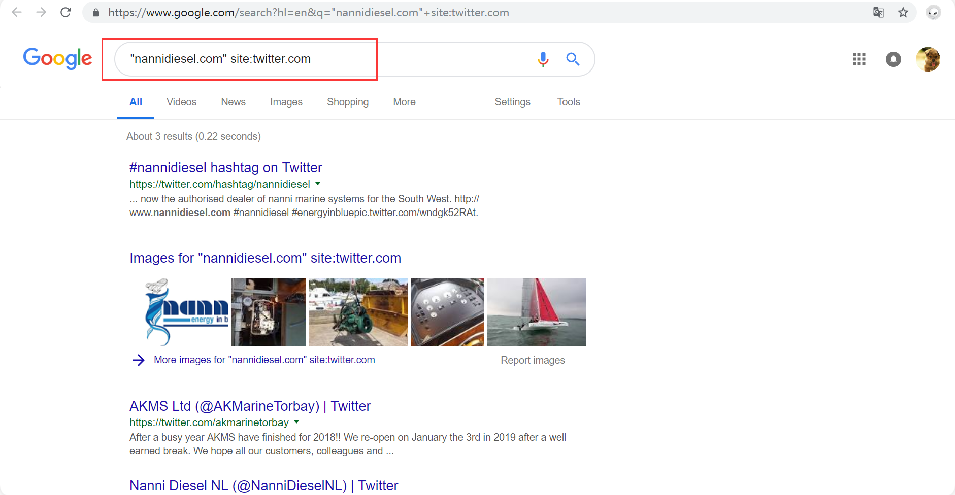Go to Google home via the logo

(57, 58)
